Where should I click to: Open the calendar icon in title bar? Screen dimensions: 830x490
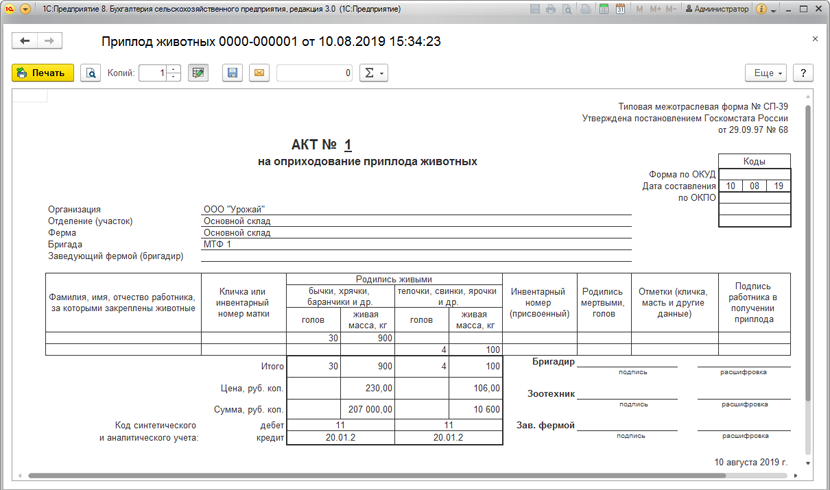tap(620, 9)
